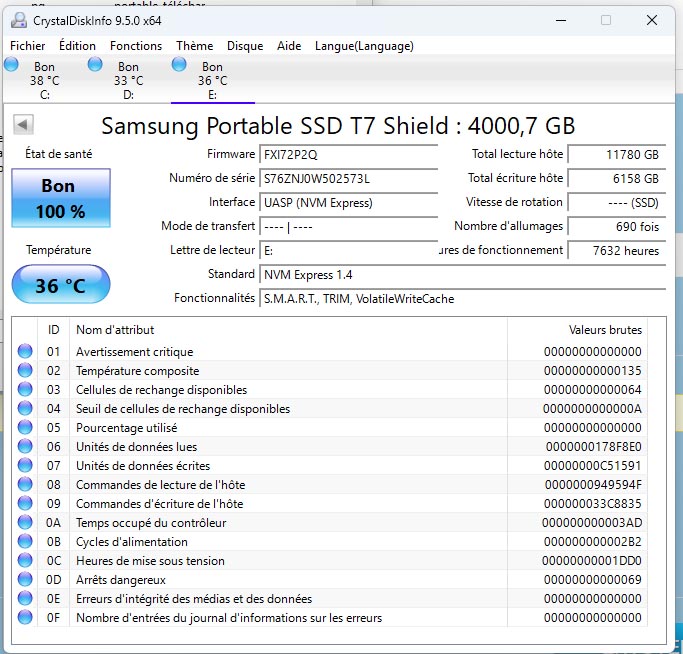The width and height of the screenshot is (683, 654).
Task: Click the Mode de transfert field
Action: point(348,227)
